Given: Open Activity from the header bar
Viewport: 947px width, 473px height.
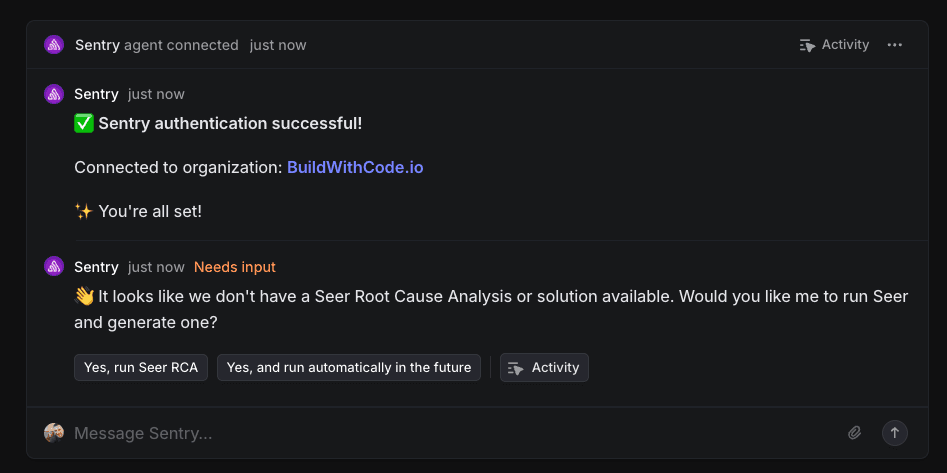Looking at the screenshot, I should (x=834, y=45).
